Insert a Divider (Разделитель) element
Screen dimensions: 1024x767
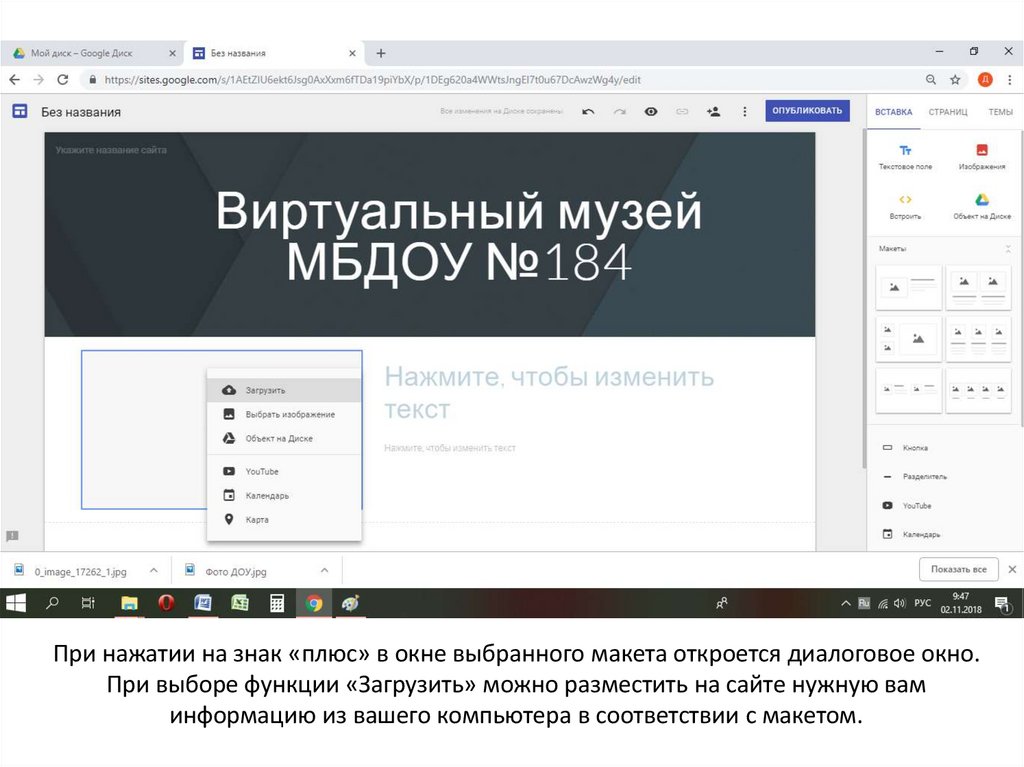[x=914, y=477]
